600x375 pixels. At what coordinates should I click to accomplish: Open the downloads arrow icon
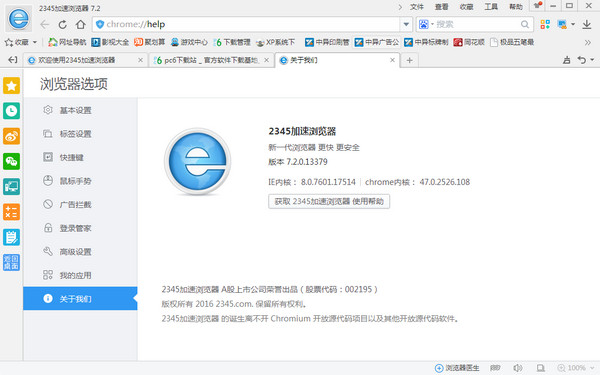tap(587, 24)
